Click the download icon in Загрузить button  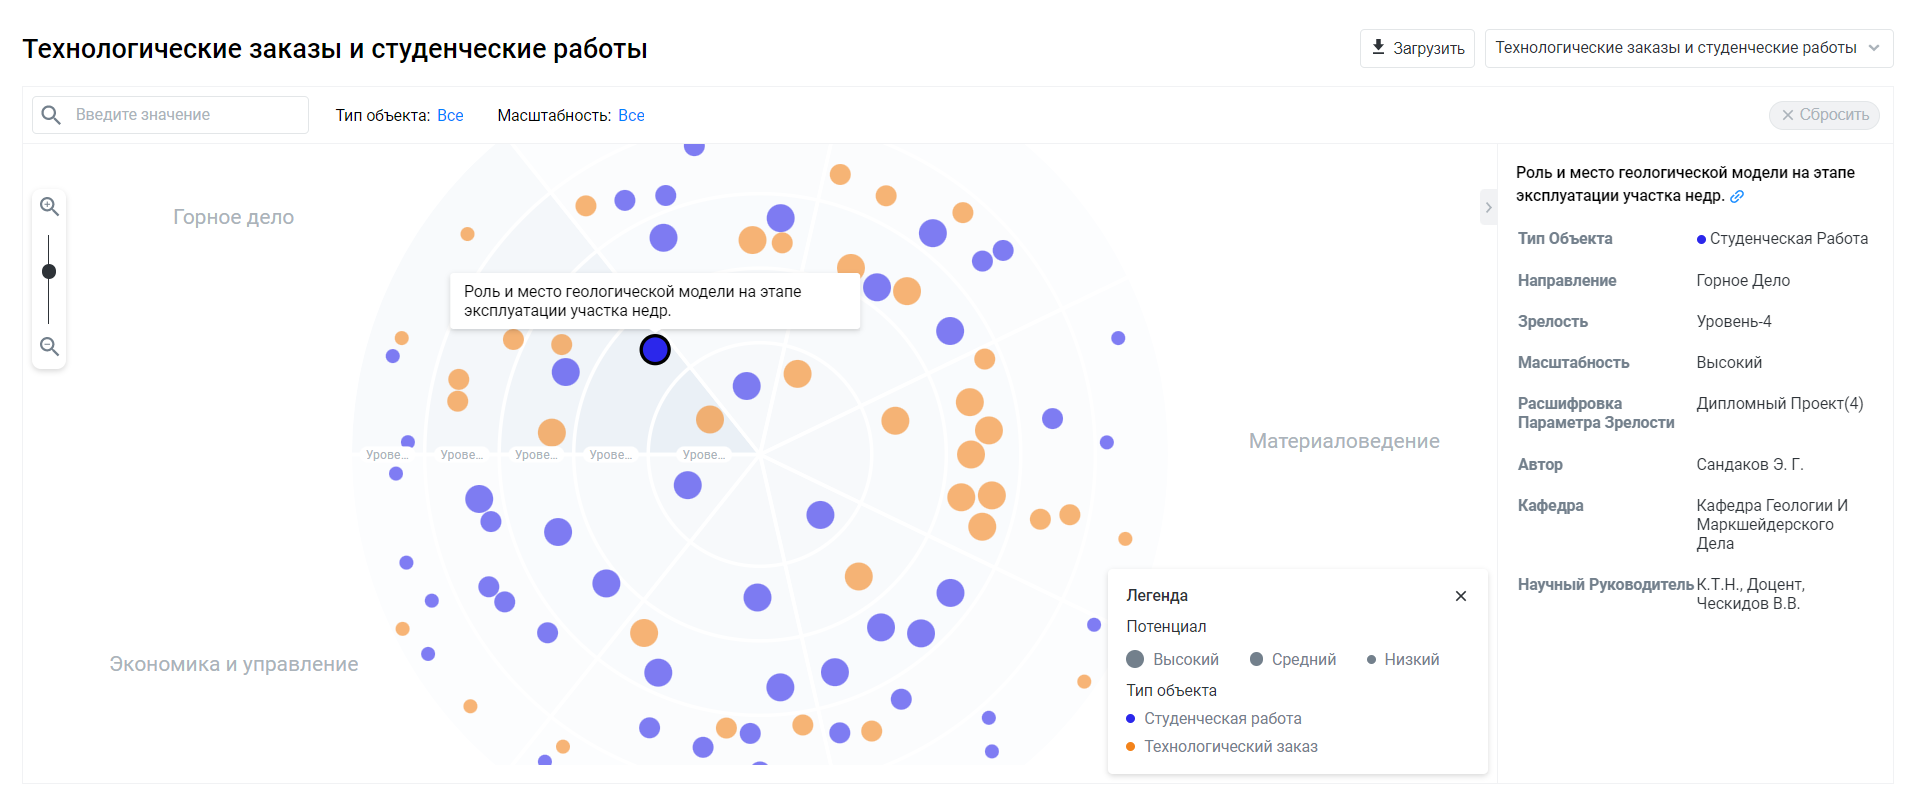[1378, 47]
